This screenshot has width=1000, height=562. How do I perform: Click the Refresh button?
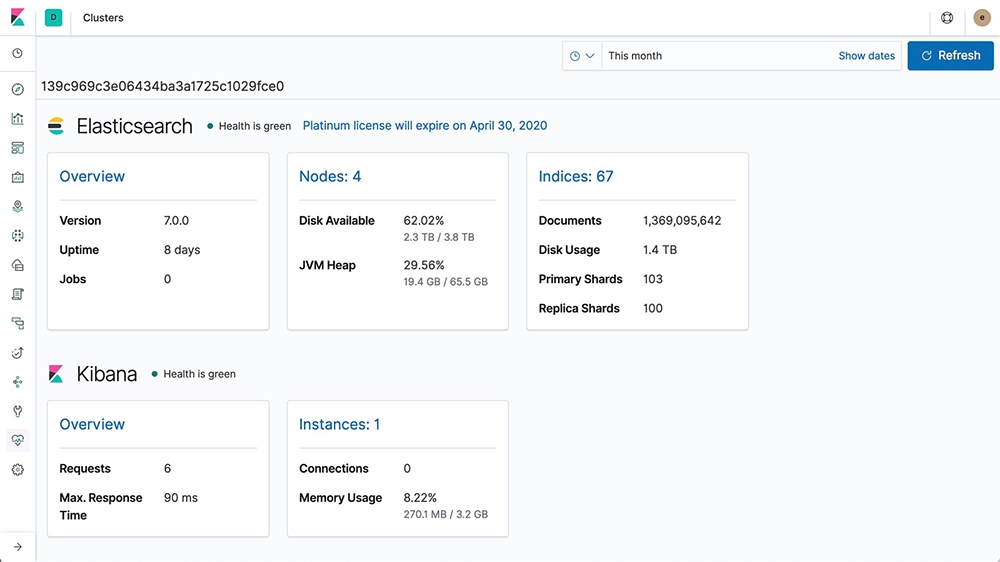tap(950, 55)
